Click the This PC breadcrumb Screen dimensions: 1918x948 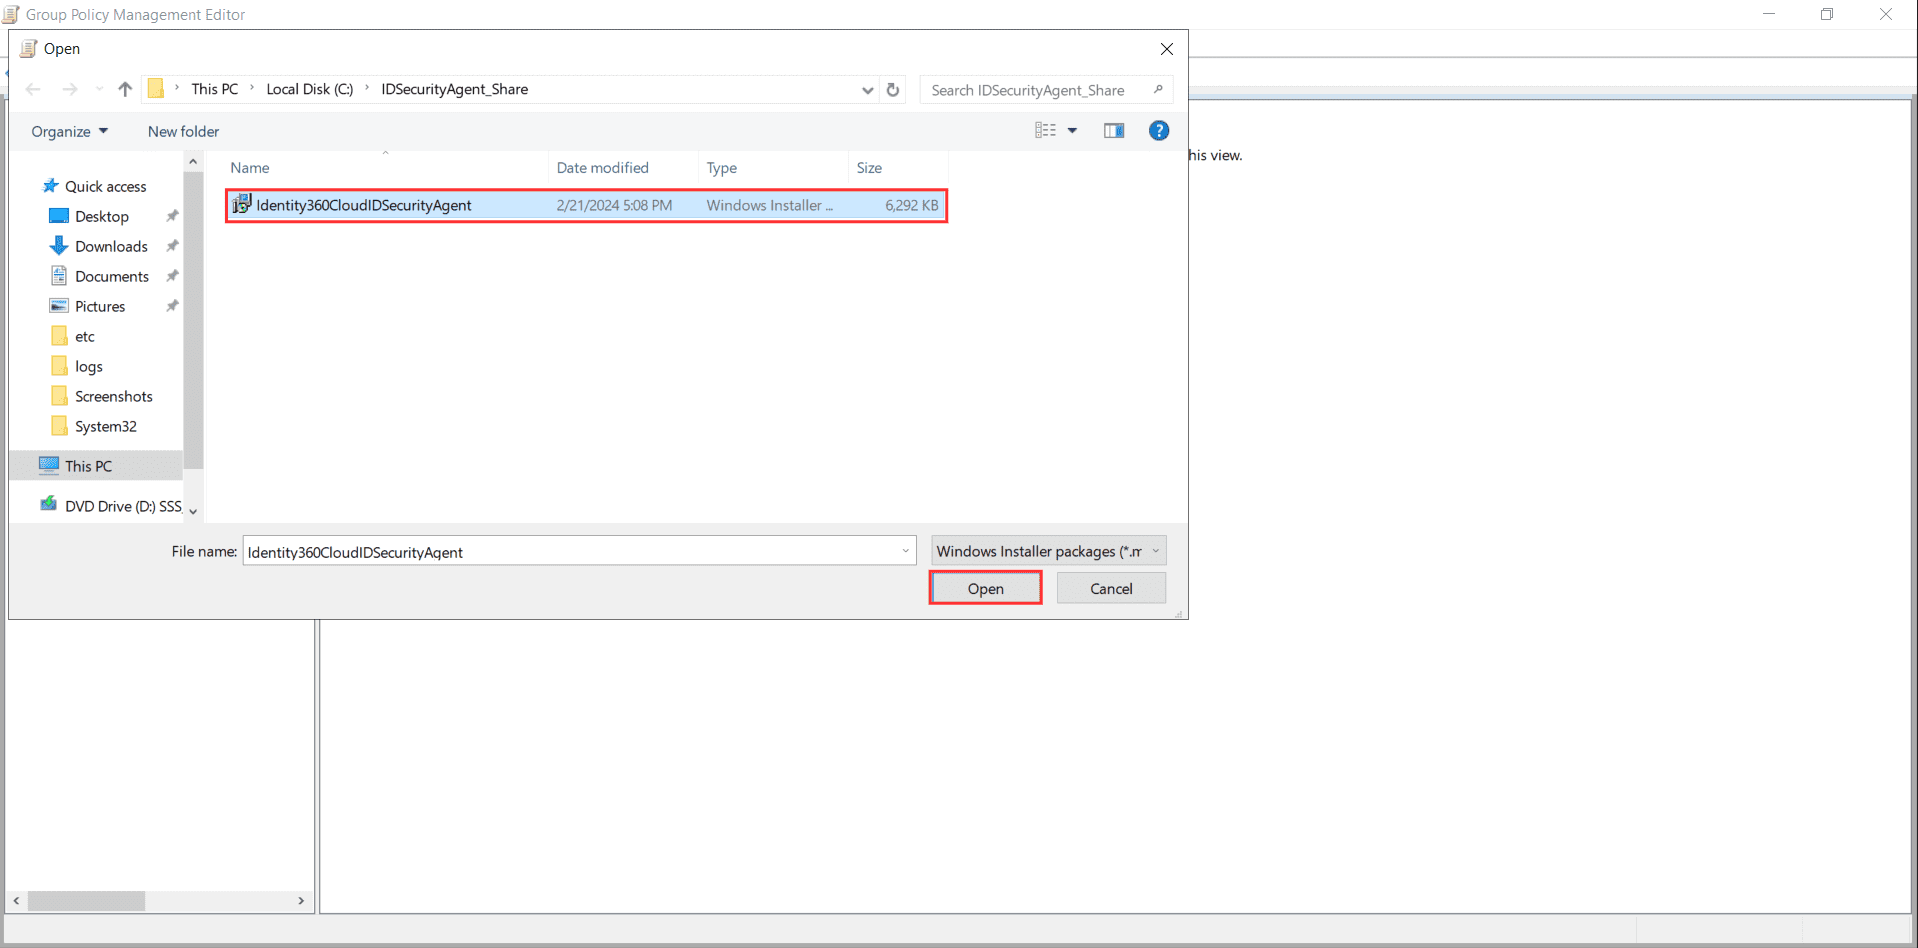click(215, 89)
